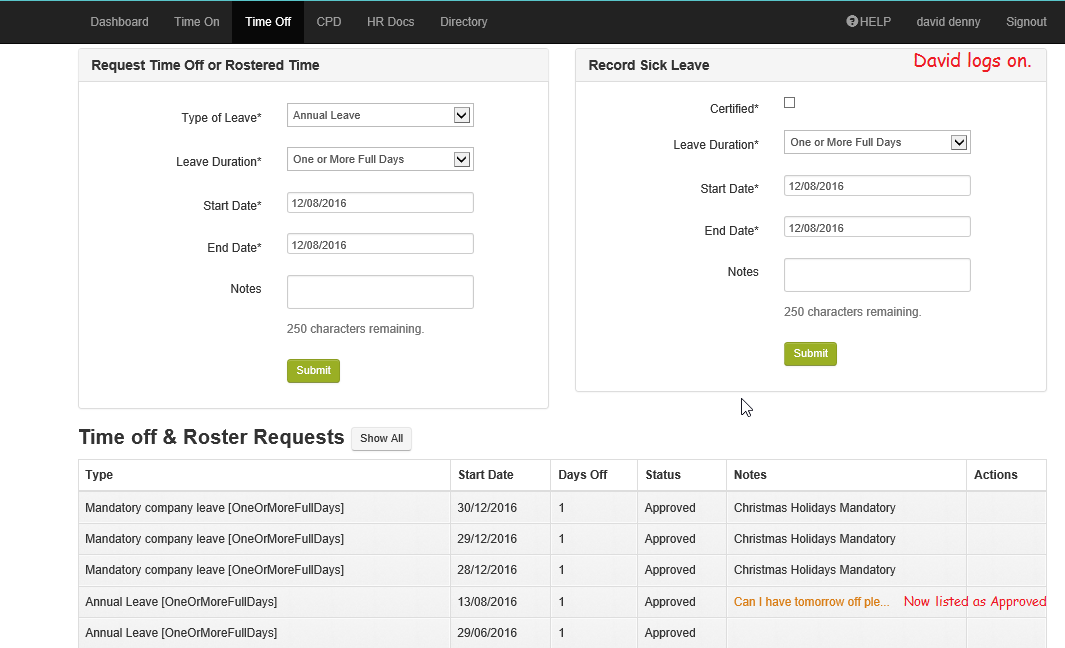Click the Signout link
Screen dimensions: 1065x648
1026,22
